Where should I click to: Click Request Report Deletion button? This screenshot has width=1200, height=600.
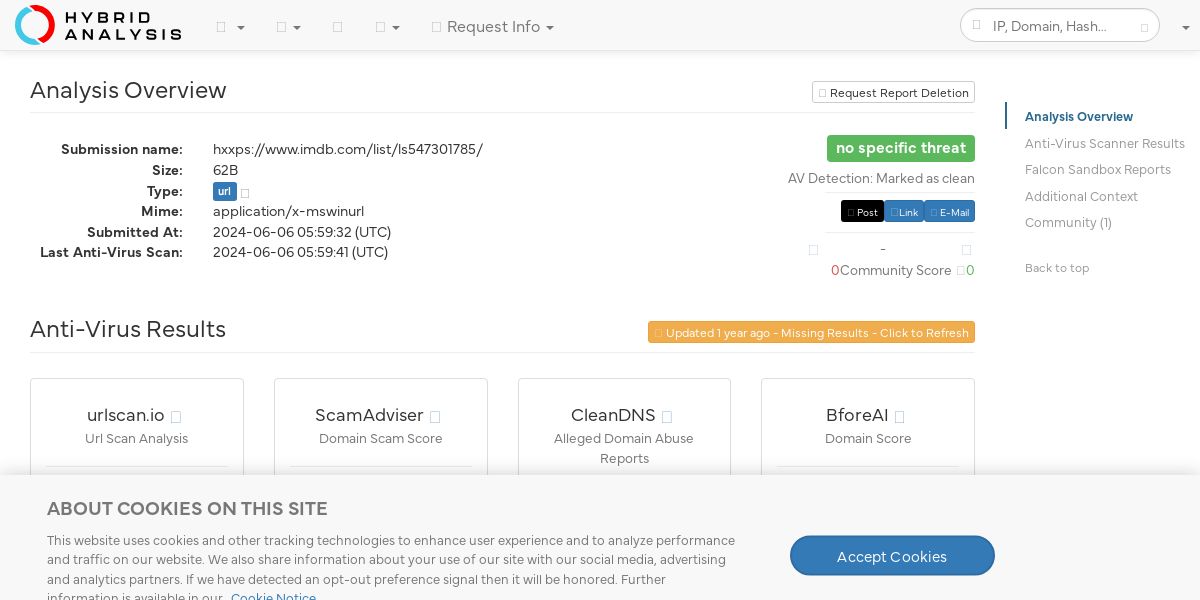[893, 92]
